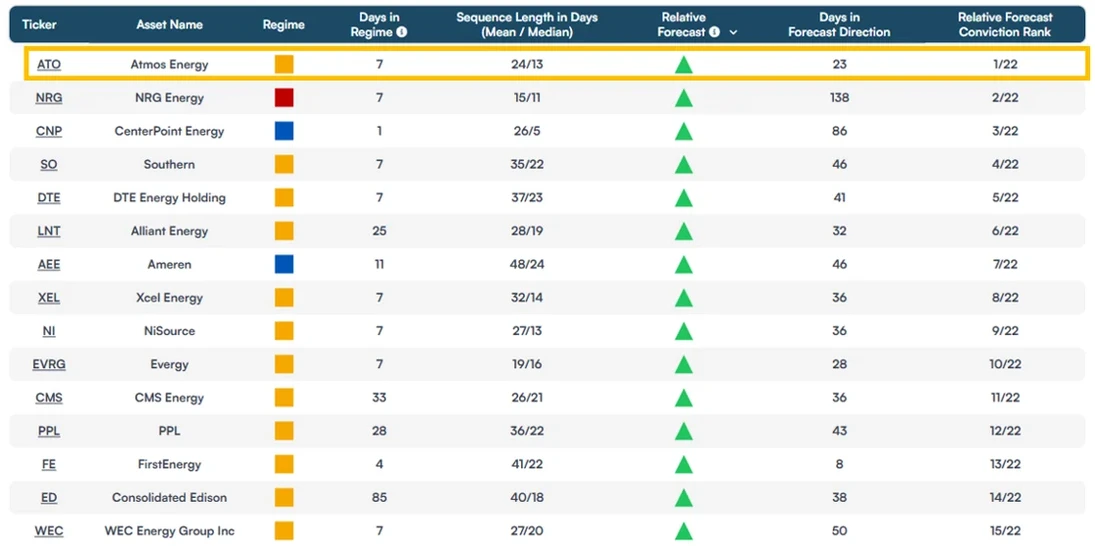The image size is (1095, 546).
Task: Select the green triangle in FirstEnergy row
Action: [684, 464]
